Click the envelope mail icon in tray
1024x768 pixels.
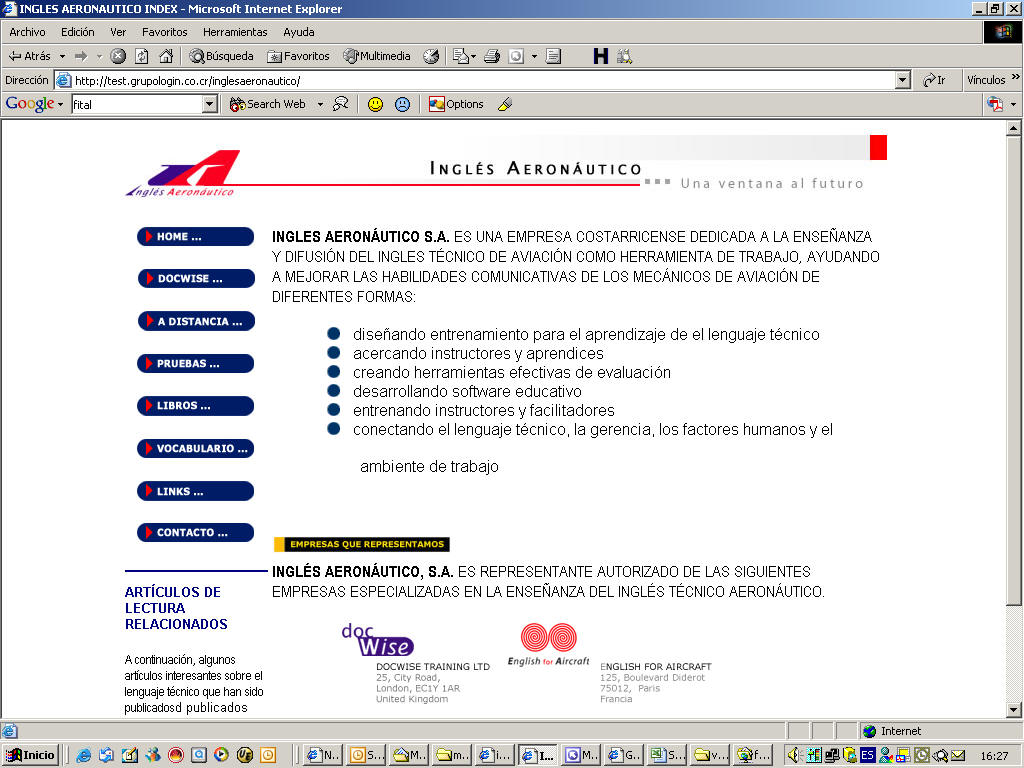pos(958,756)
